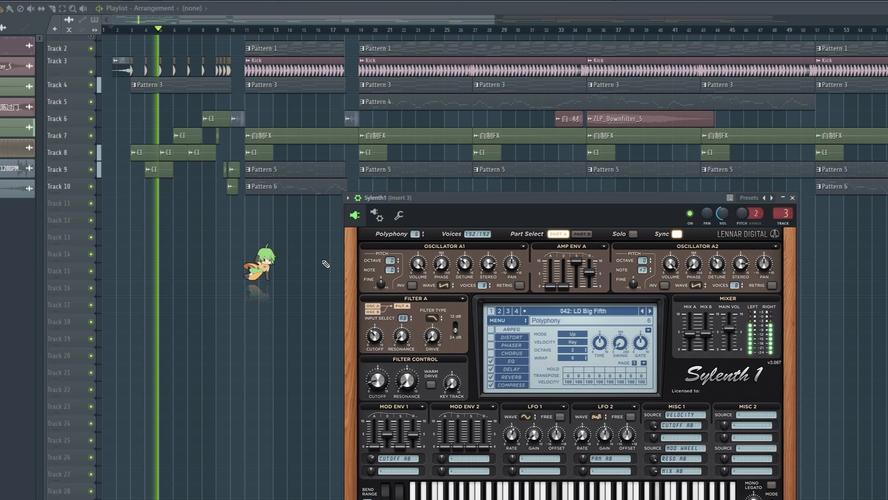This screenshot has height=500, width=888.
Task: Open the Compress effect page
Action: tap(511, 385)
